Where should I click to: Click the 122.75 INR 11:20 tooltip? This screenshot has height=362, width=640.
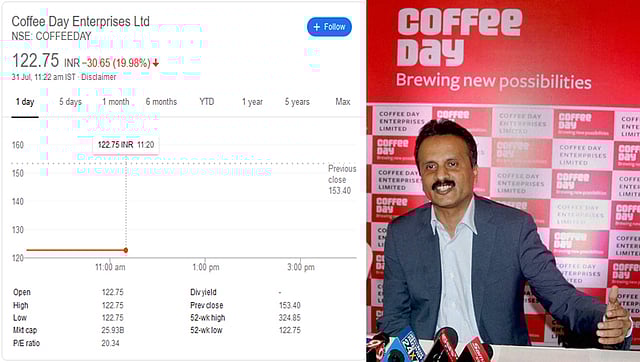coord(126,145)
